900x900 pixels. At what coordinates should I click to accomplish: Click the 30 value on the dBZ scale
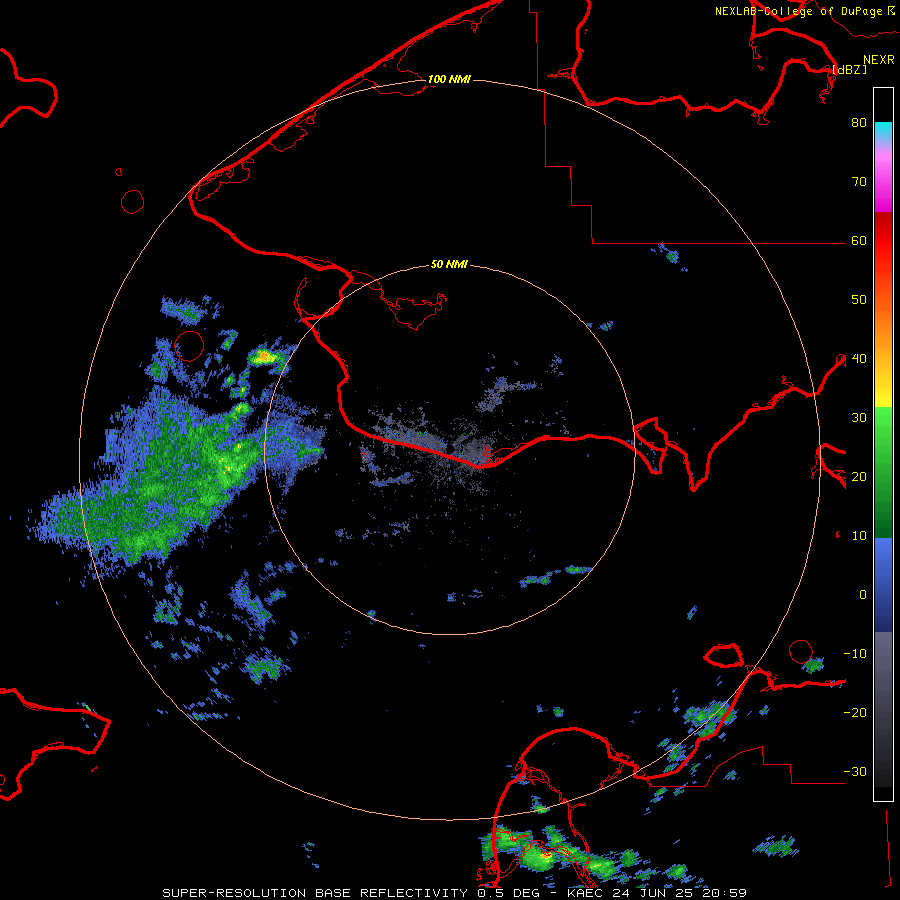click(859, 418)
